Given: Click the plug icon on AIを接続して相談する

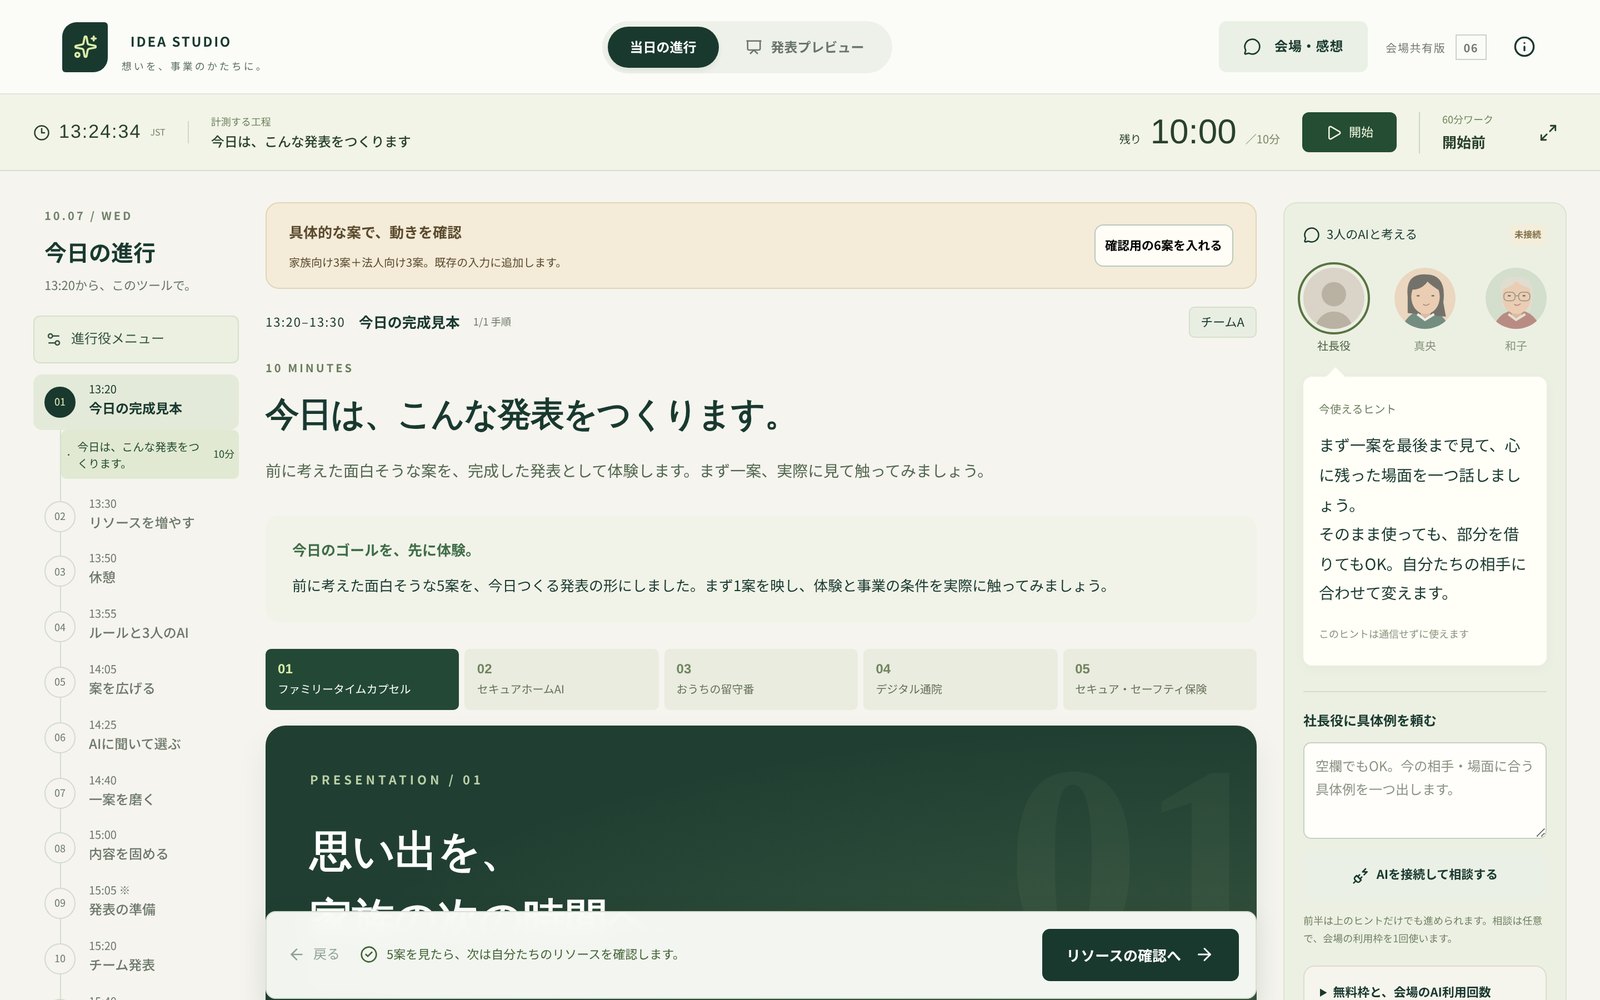Looking at the screenshot, I should 1360,875.
